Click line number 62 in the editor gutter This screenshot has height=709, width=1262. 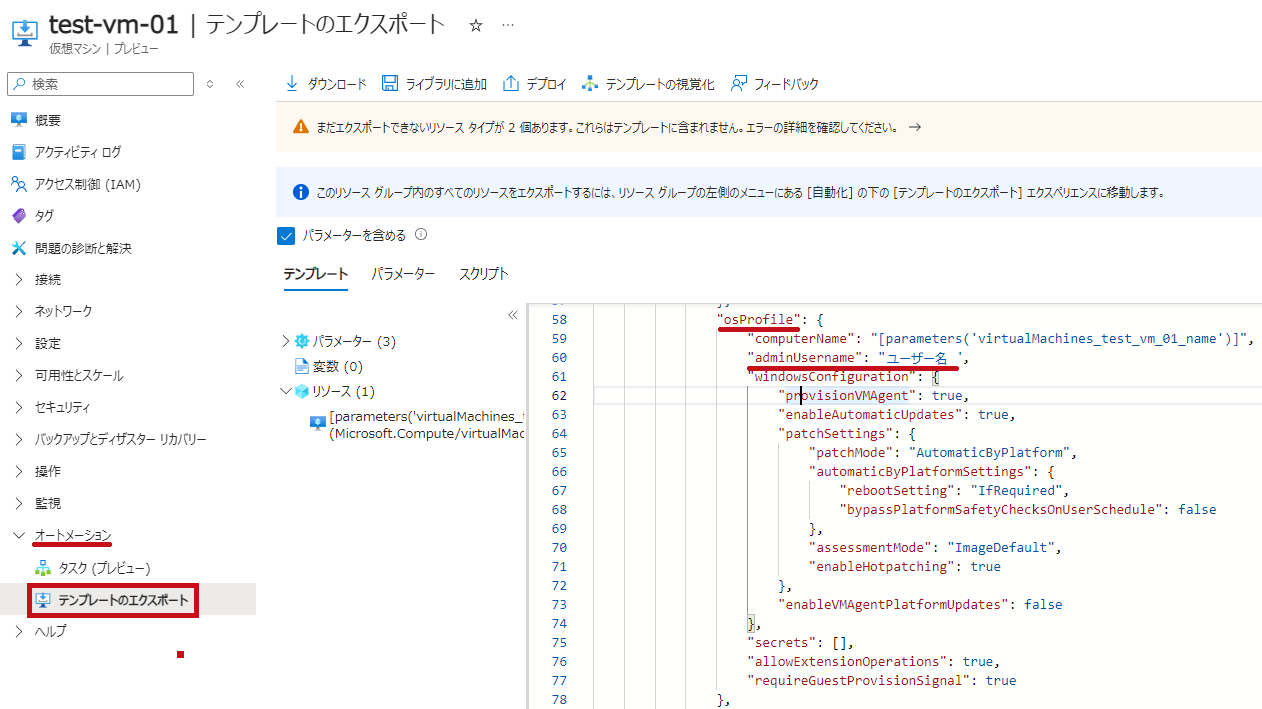[x=559, y=396]
